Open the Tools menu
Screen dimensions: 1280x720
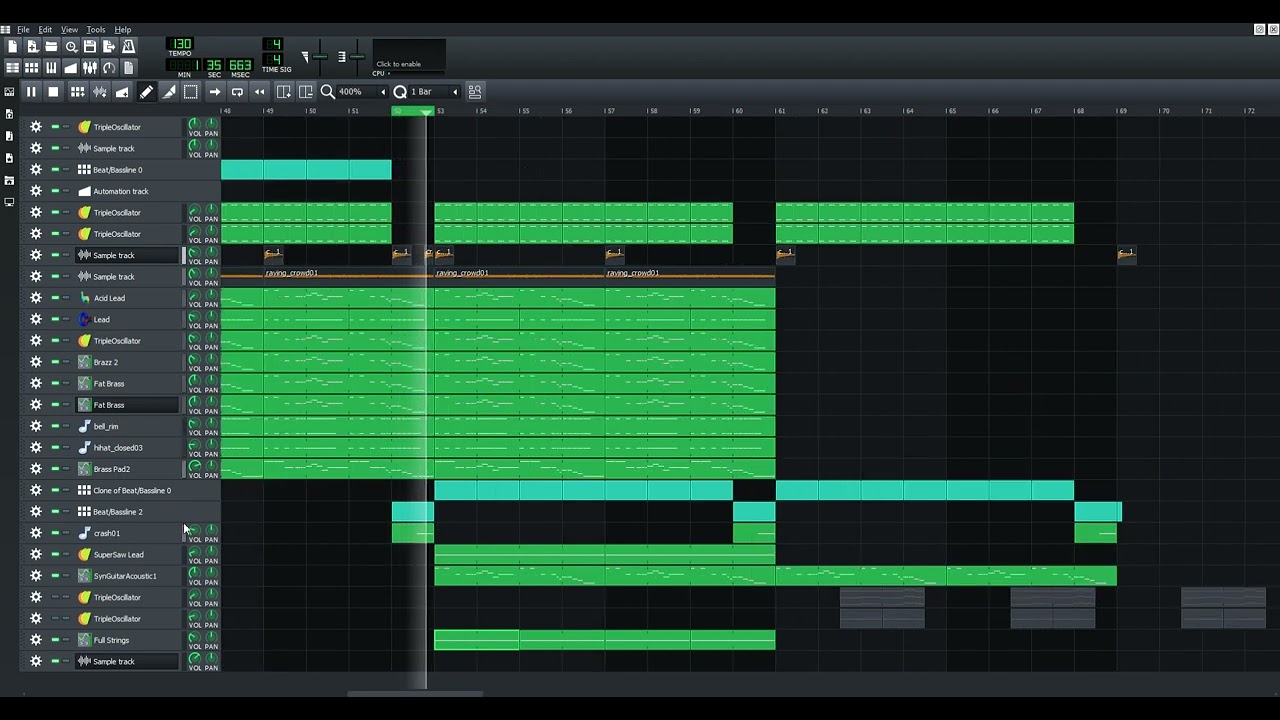pos(96,30)
